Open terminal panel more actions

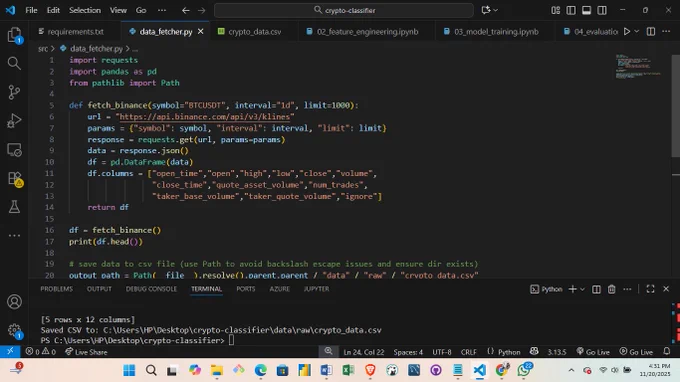pyautogui.click(x=627, y=289)
